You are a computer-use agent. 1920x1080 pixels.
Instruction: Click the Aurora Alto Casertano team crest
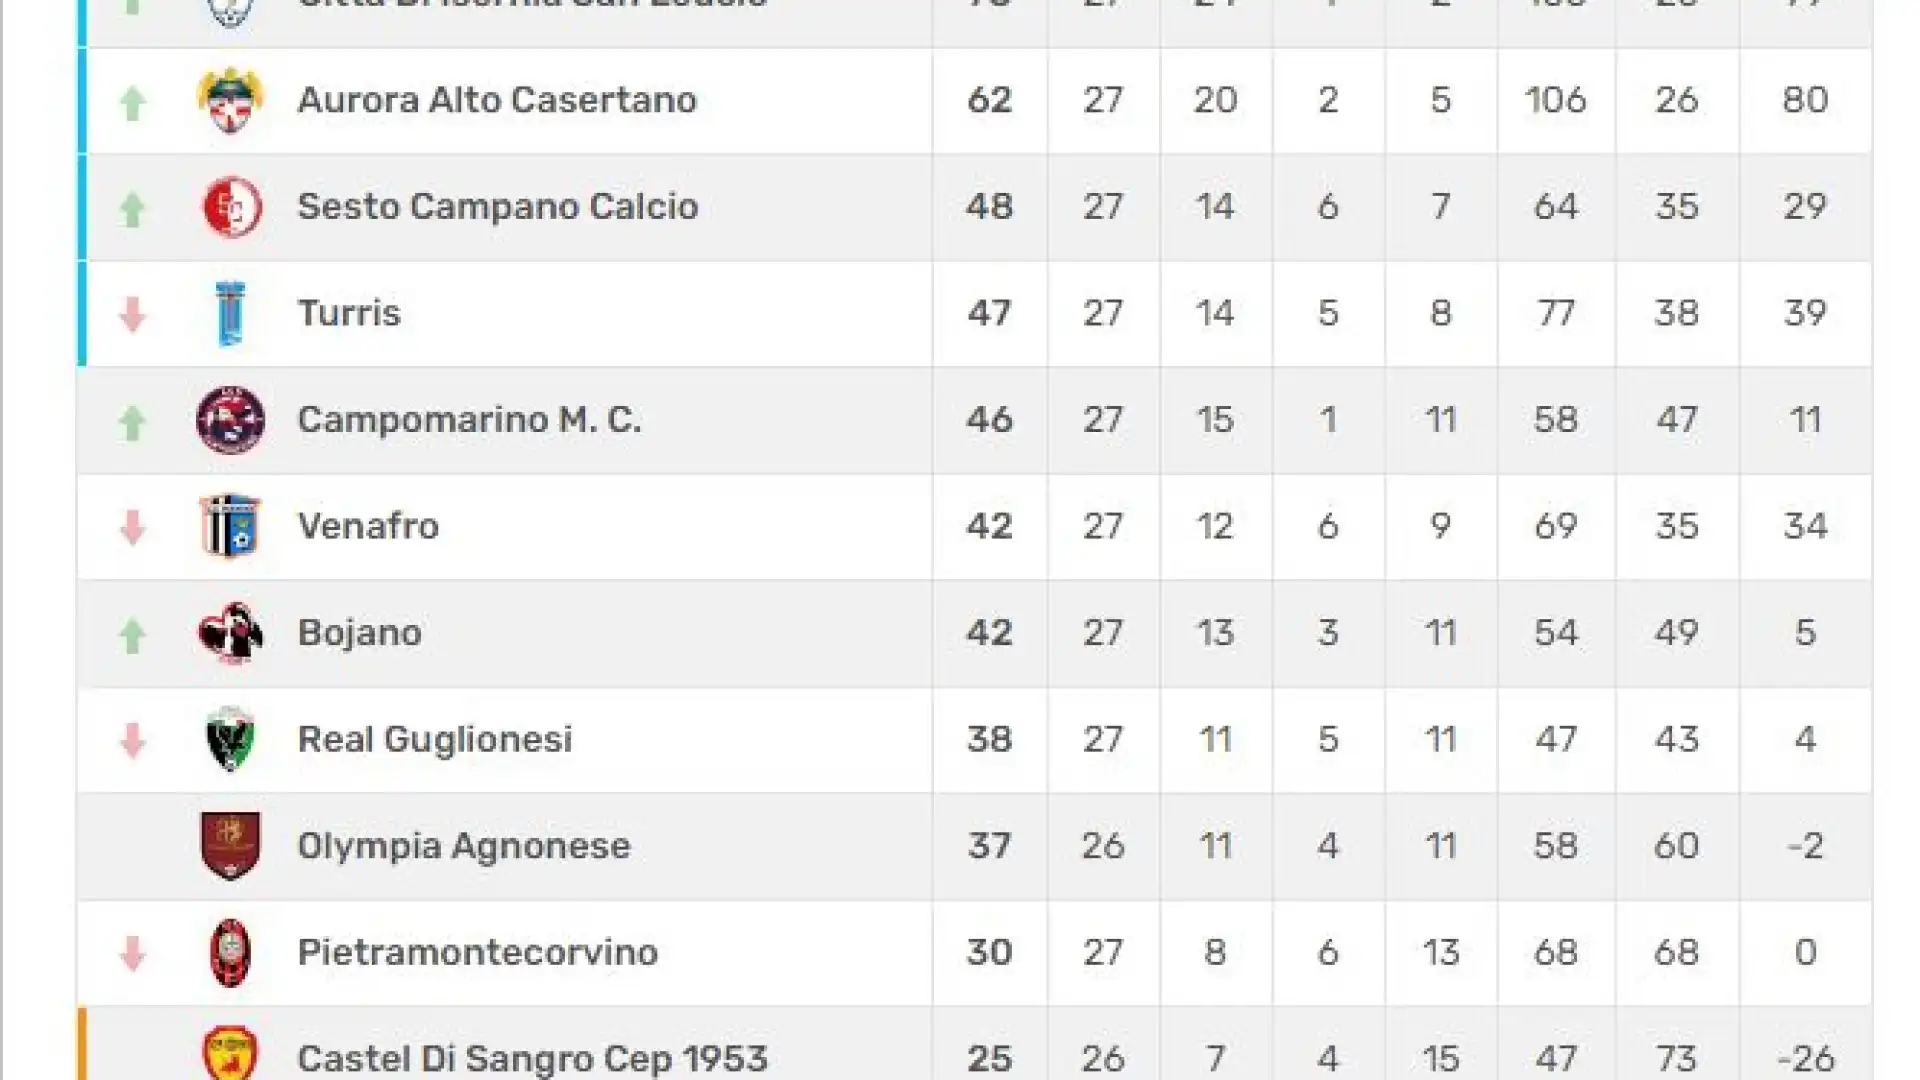[231, 100]
